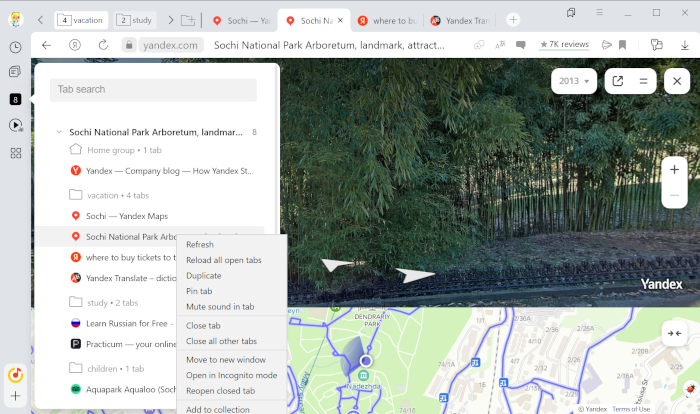The height and width of the screenshot is (414, 700).
Task: Click the lock site security icon
Action: click(129, 45)
